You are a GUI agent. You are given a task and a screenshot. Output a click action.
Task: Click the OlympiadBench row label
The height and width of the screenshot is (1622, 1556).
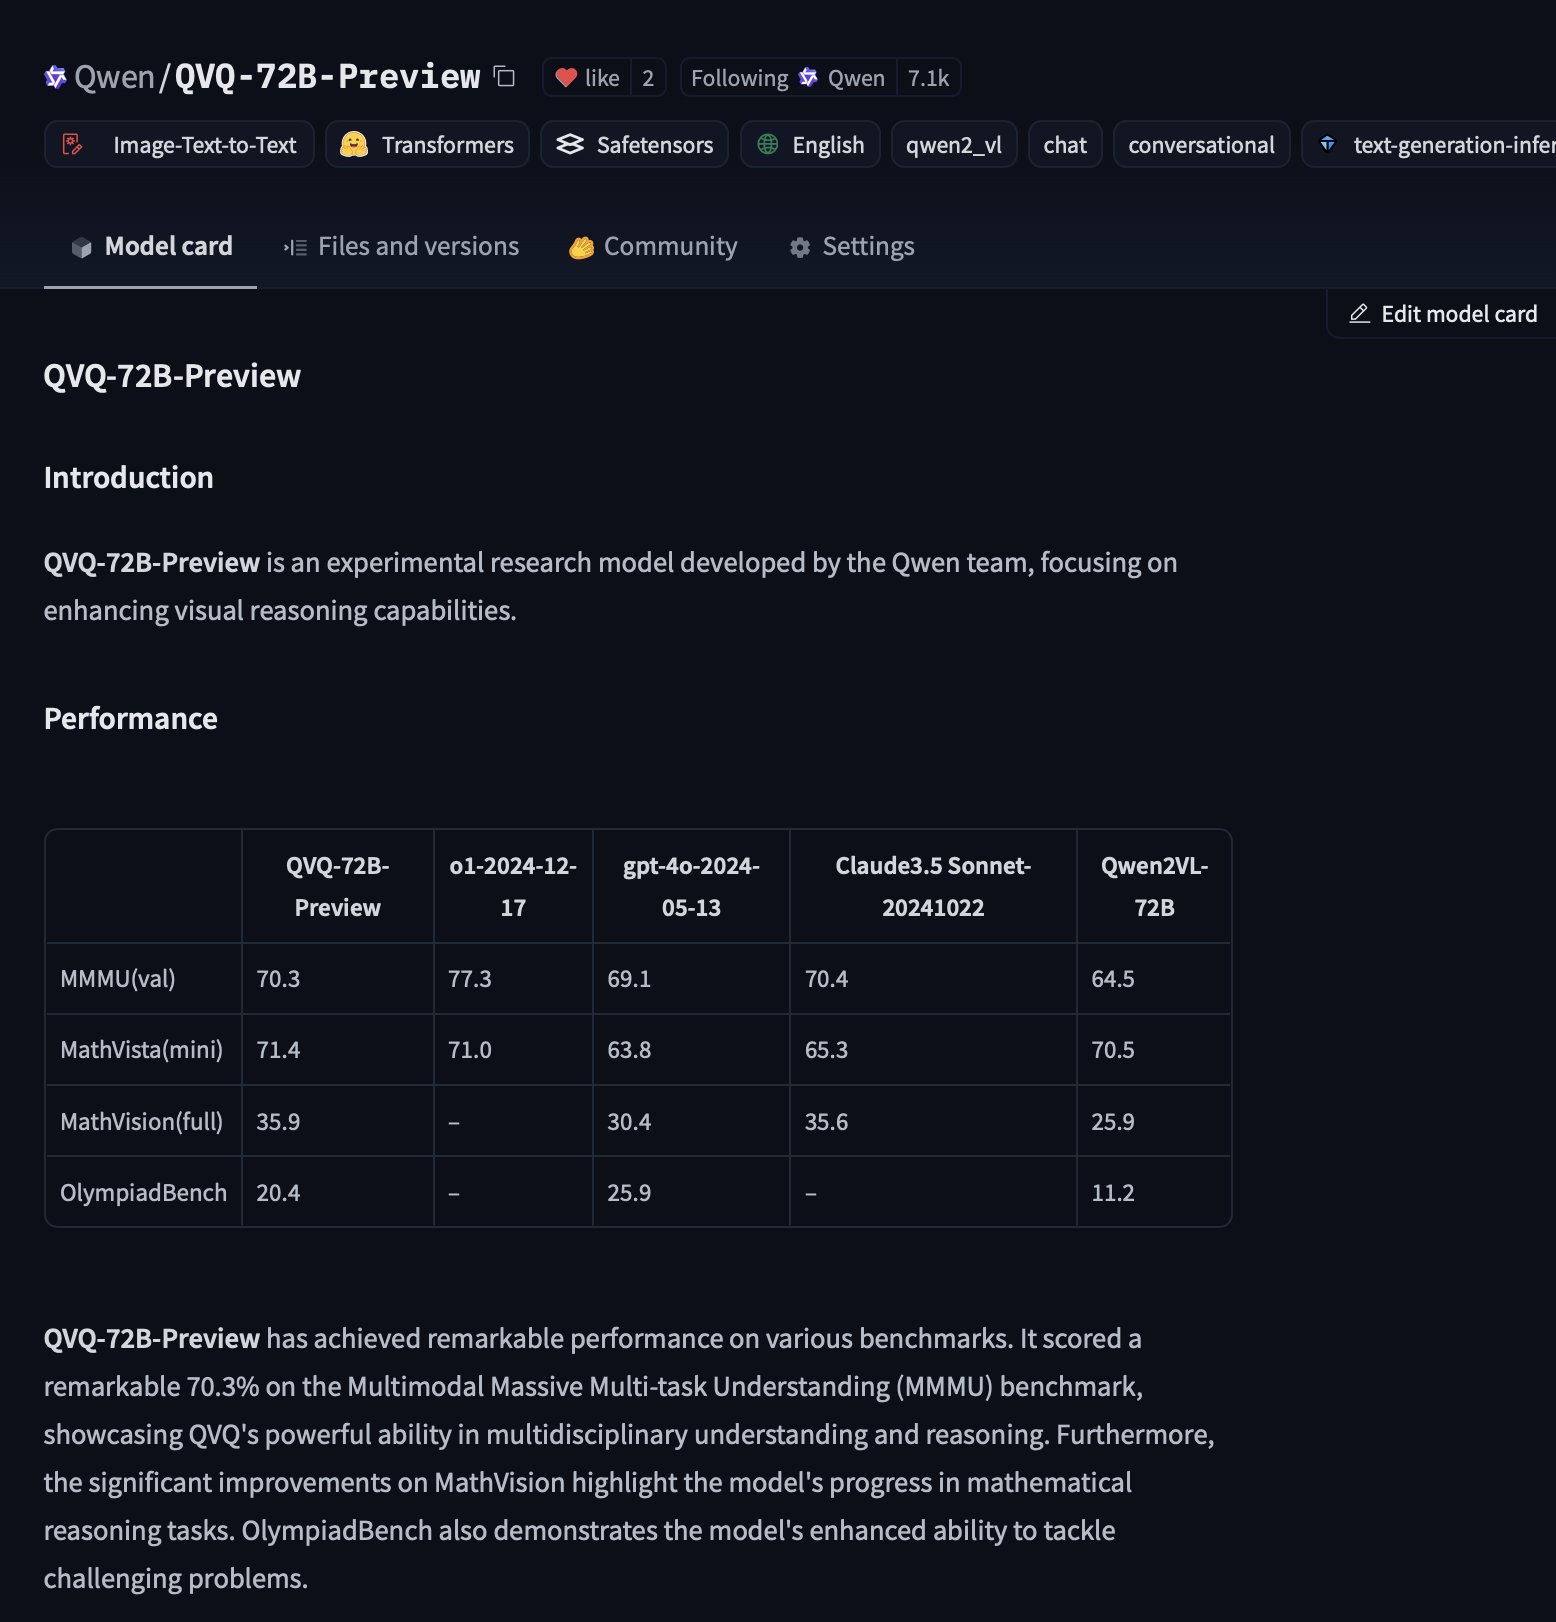coord(144,1193)
